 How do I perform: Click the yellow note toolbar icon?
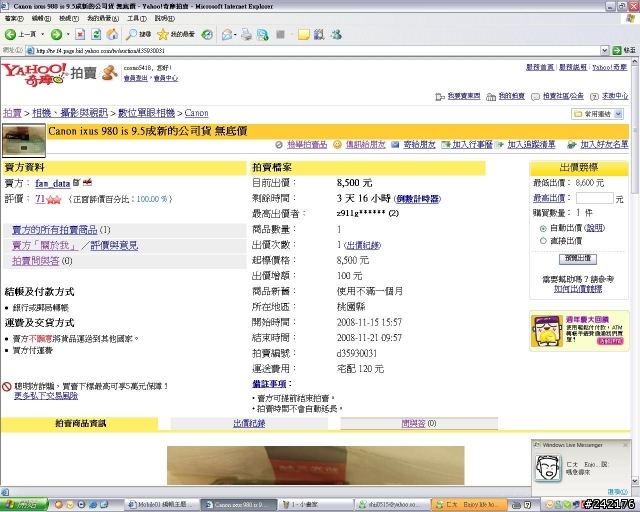point(303,35)
